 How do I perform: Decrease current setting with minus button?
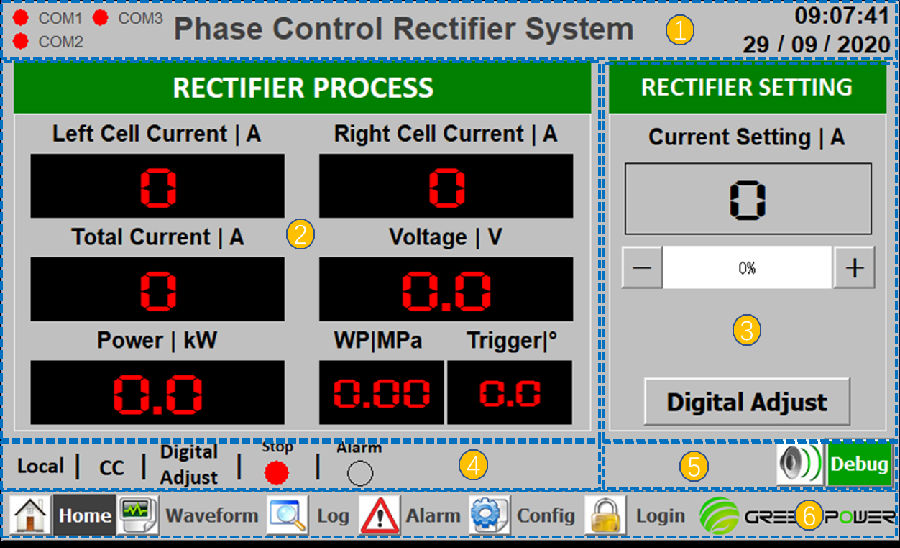(643, 268)
